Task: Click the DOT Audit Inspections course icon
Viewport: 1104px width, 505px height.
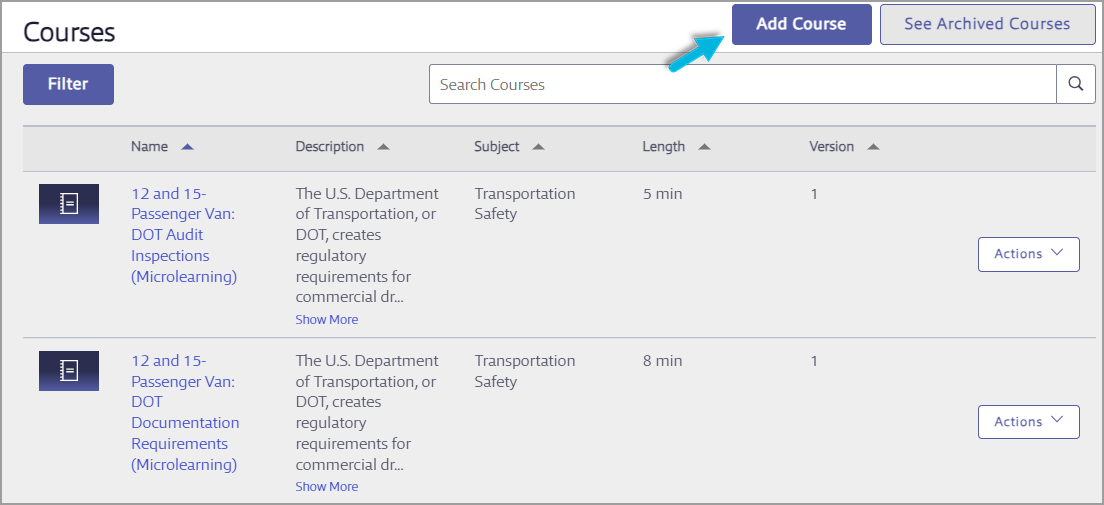Action: (x=69, y=204)
